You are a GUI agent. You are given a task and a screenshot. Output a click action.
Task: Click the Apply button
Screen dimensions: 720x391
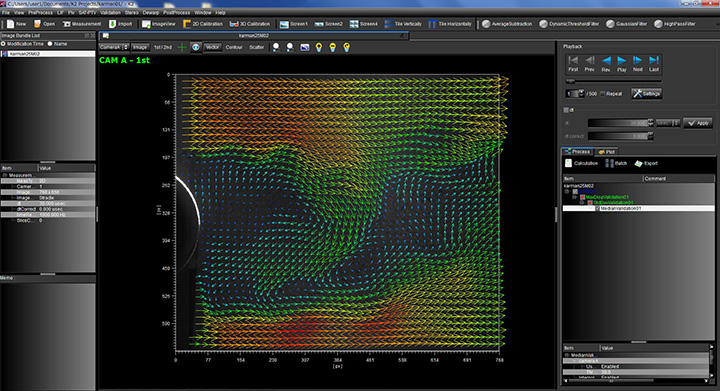pos(698,123)
